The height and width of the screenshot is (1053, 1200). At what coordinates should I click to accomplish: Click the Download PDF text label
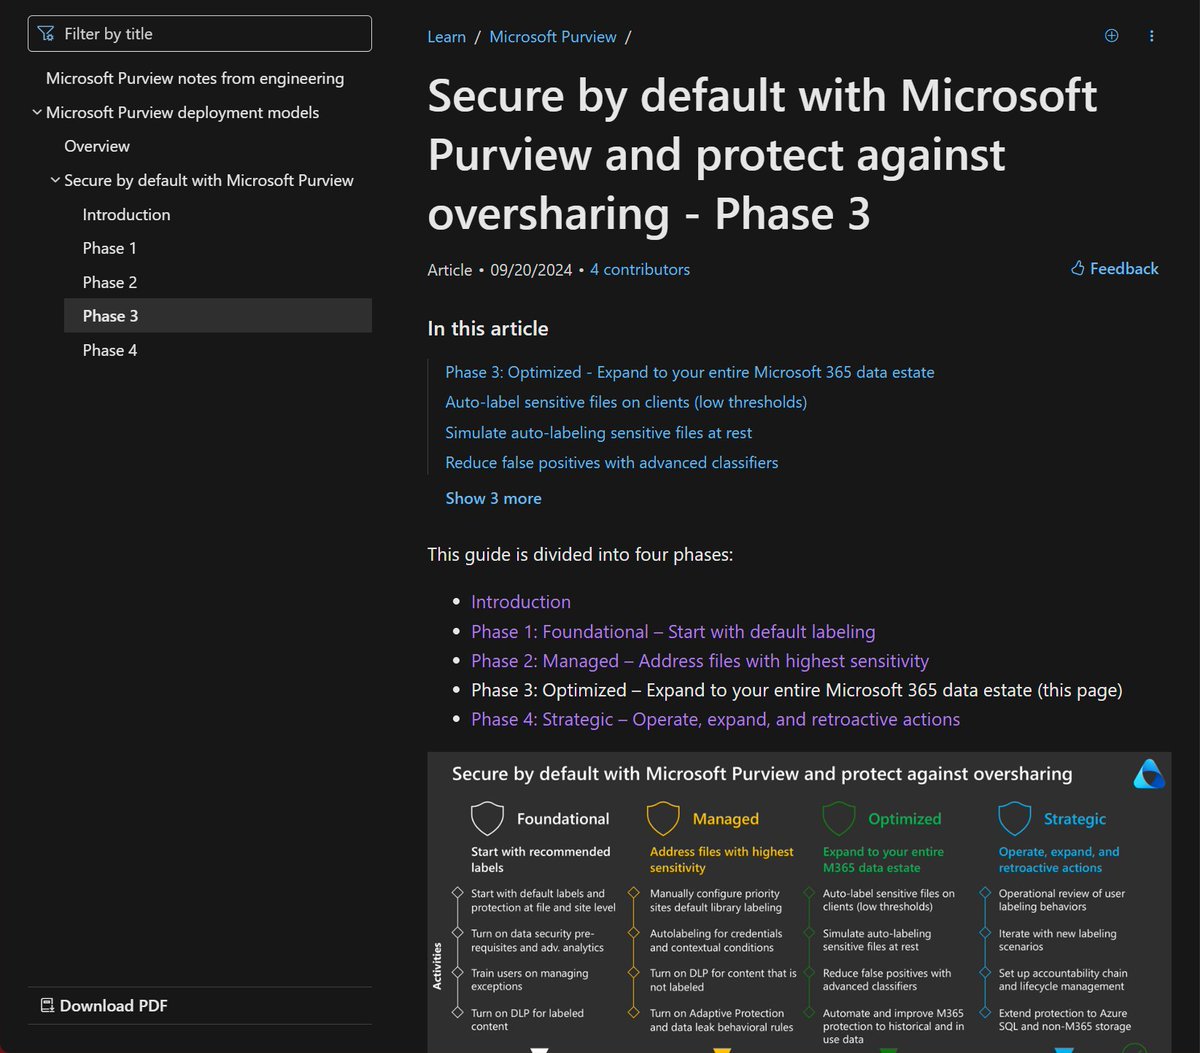(x=114, y=1005)
